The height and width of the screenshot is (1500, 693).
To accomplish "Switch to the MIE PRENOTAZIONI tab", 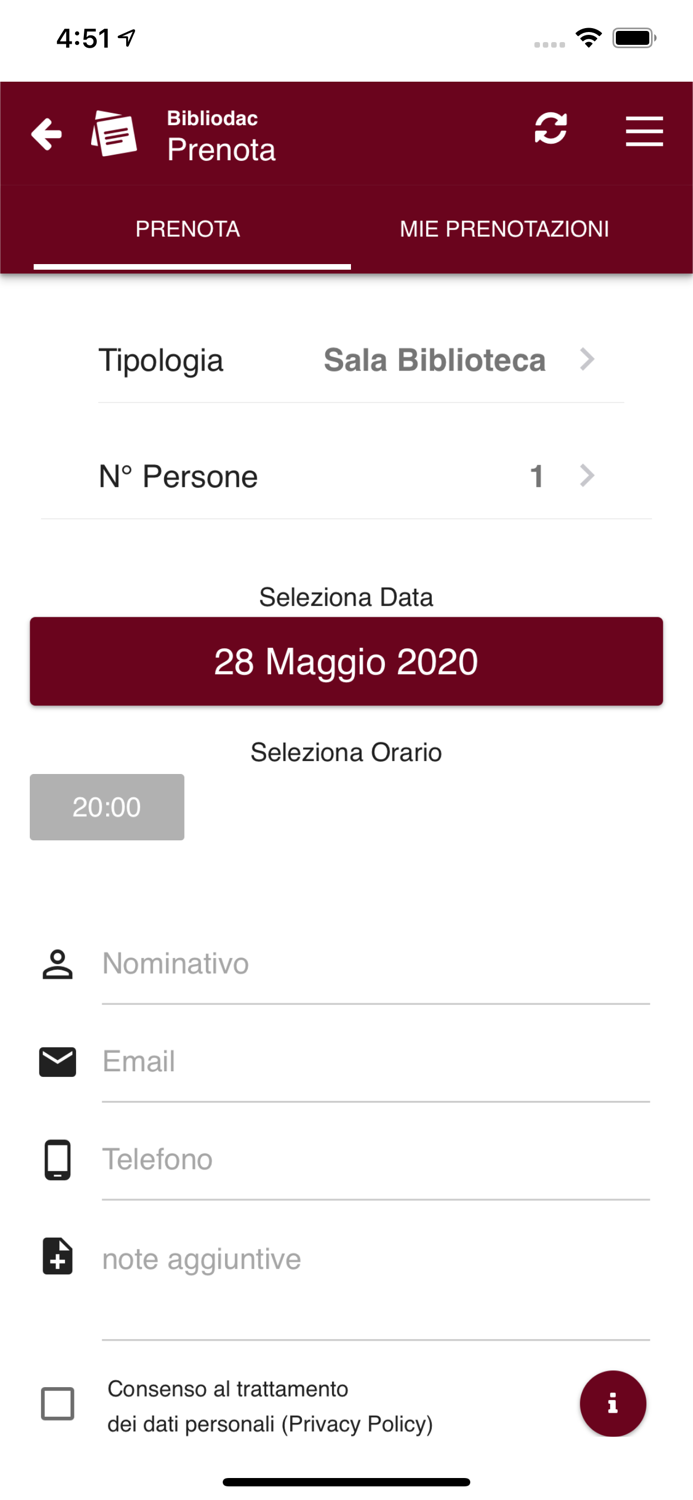I will click(504, 229).
